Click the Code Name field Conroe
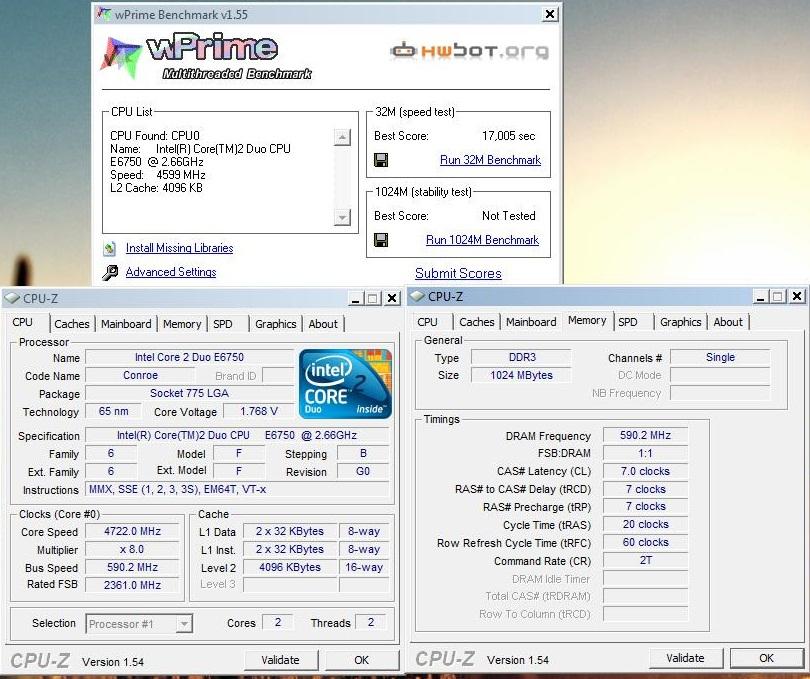Screen dimensions: 810x679 140,375
